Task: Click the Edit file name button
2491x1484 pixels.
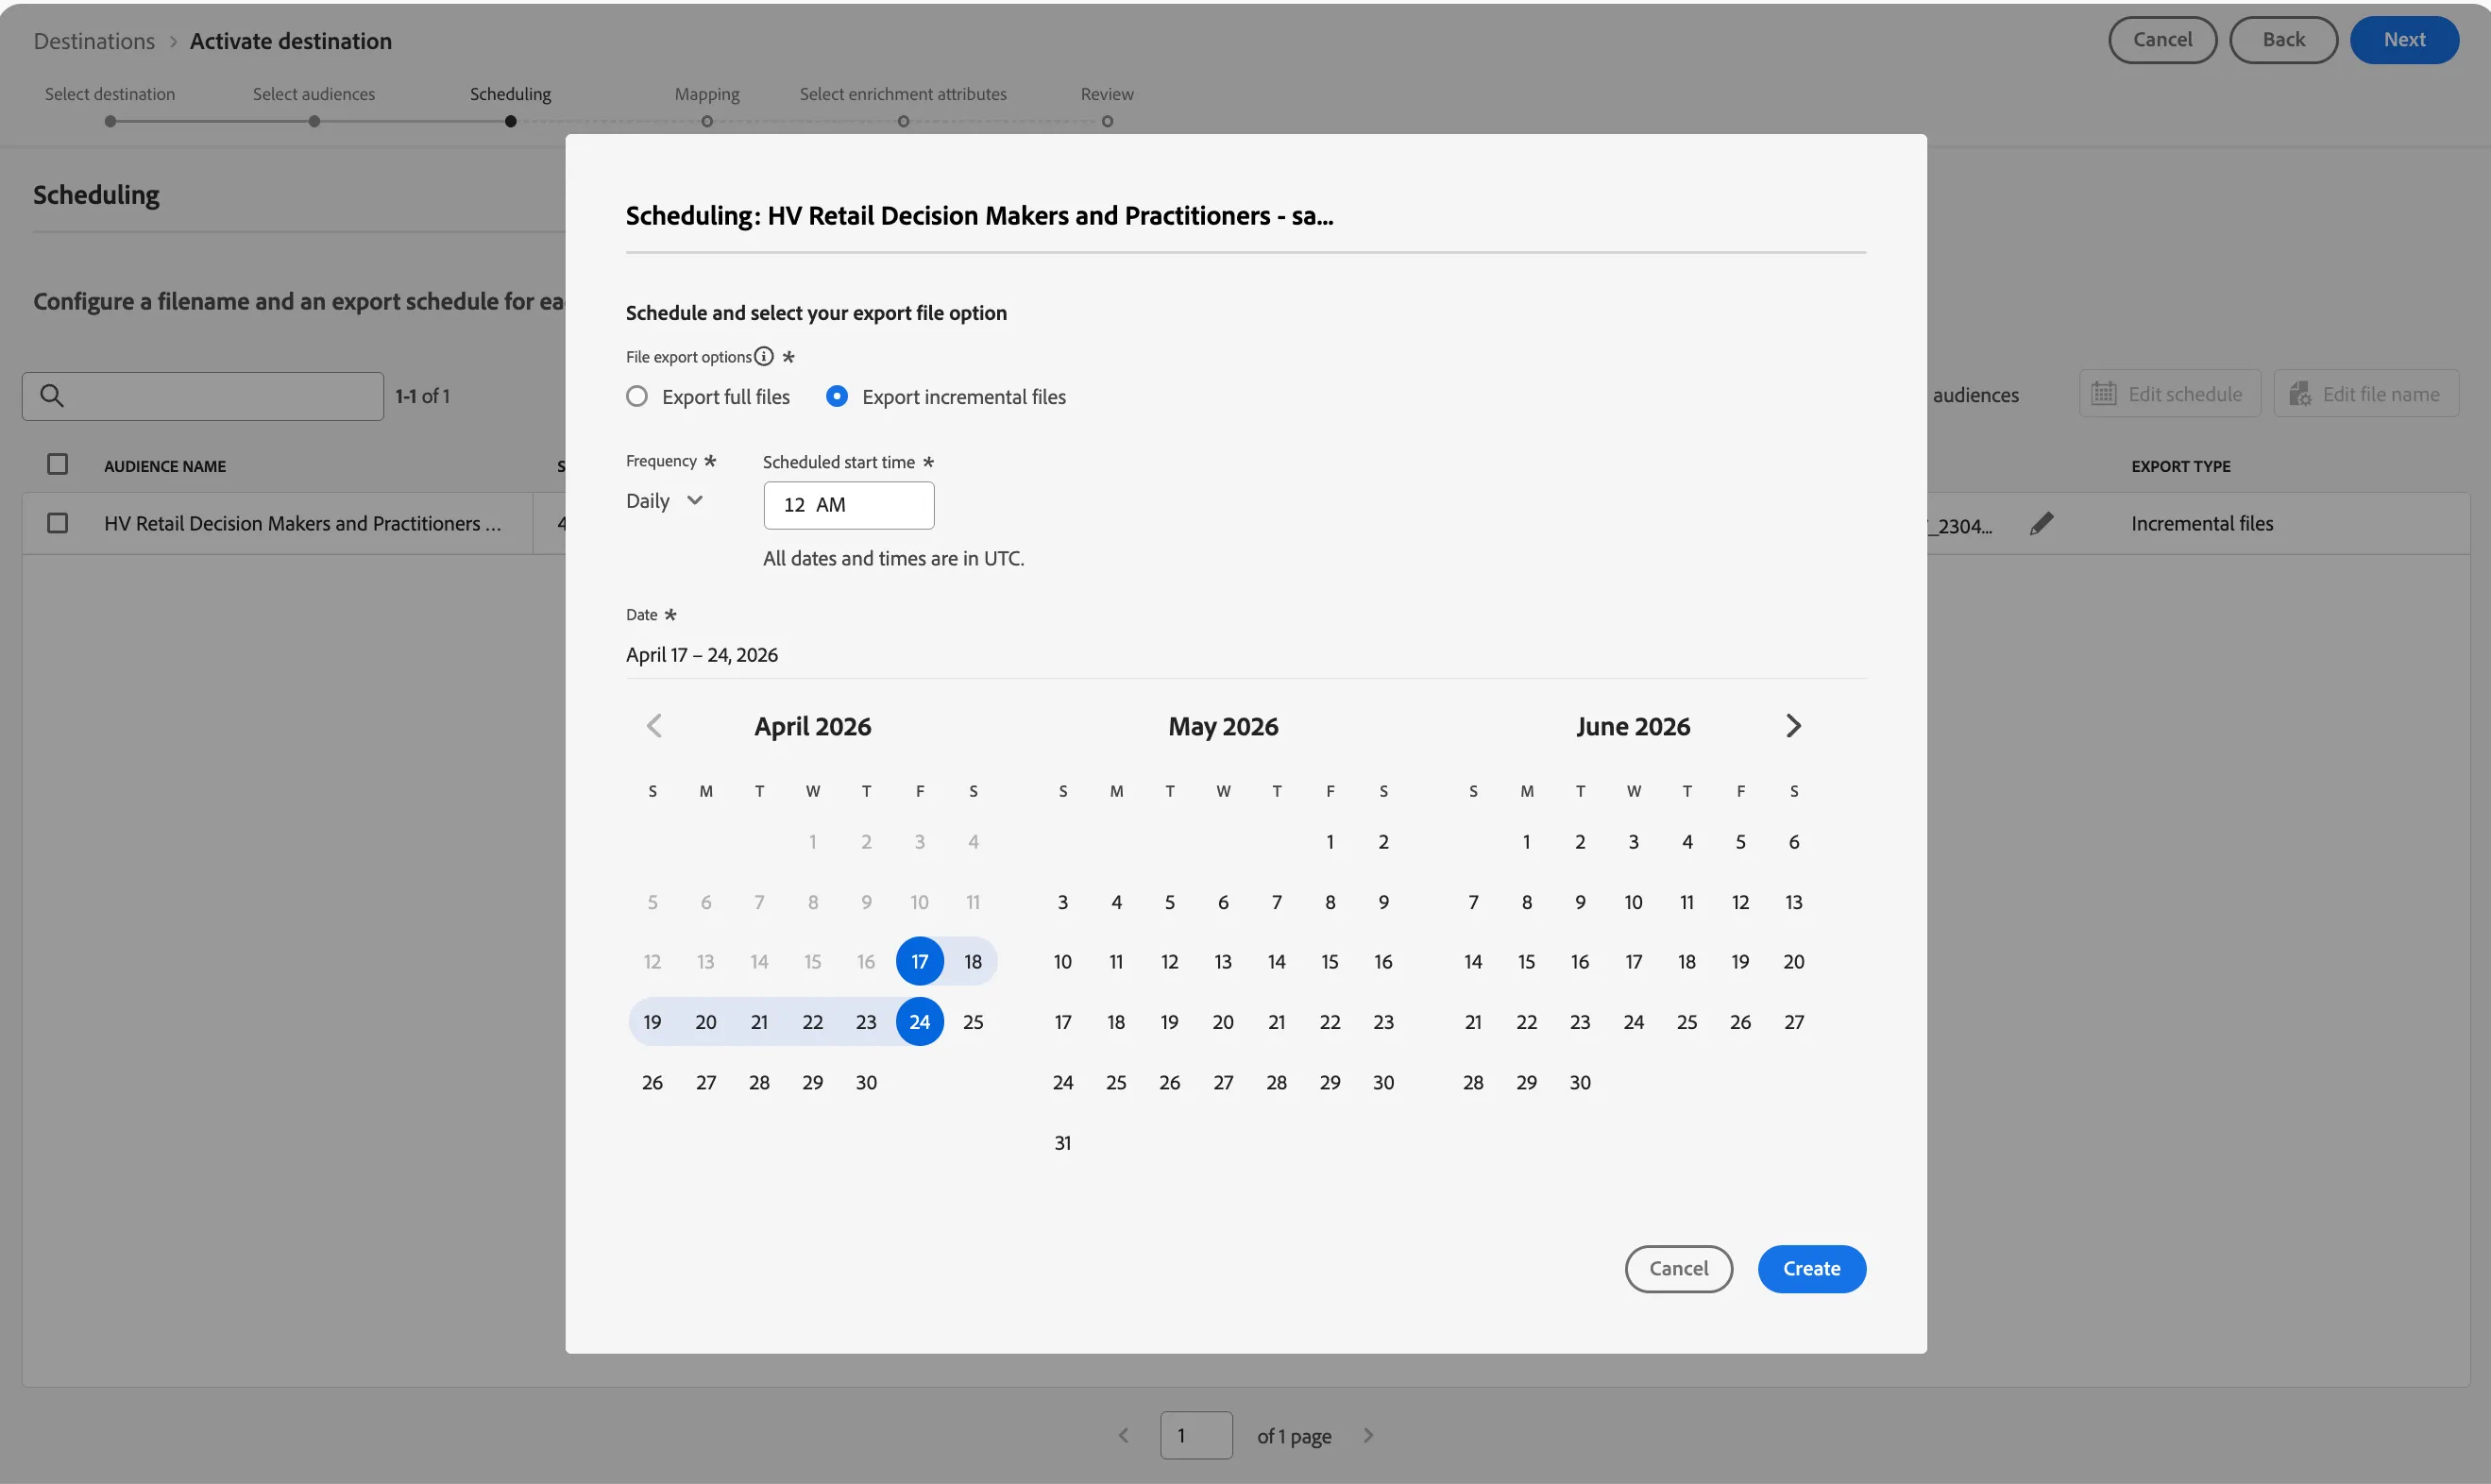Action: tap(2367, 394)
